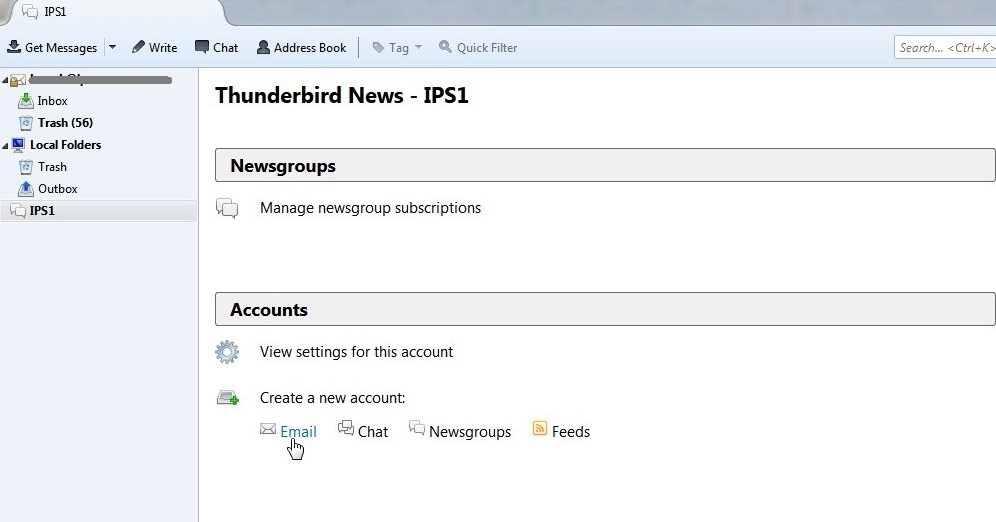996x522 pixels.
Task: Click the Quick Filter magnifier icon
Action: [445, 47]
